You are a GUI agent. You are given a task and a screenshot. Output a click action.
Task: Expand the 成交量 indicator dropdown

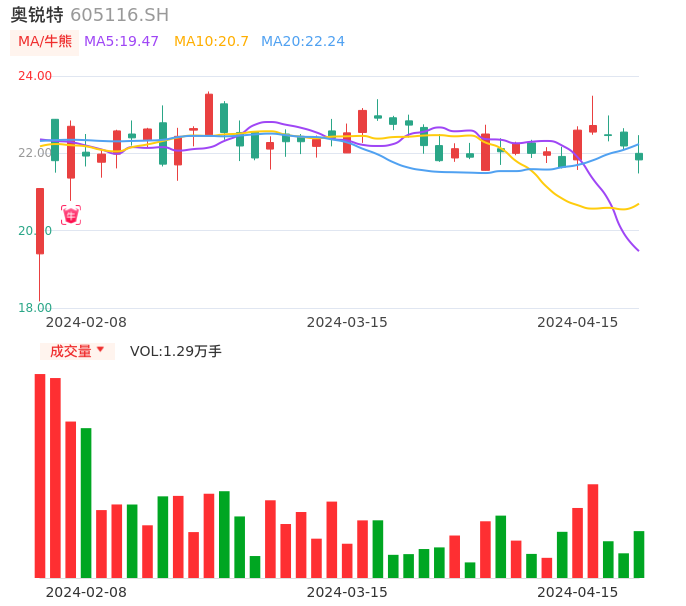click(x=71, y=351)
